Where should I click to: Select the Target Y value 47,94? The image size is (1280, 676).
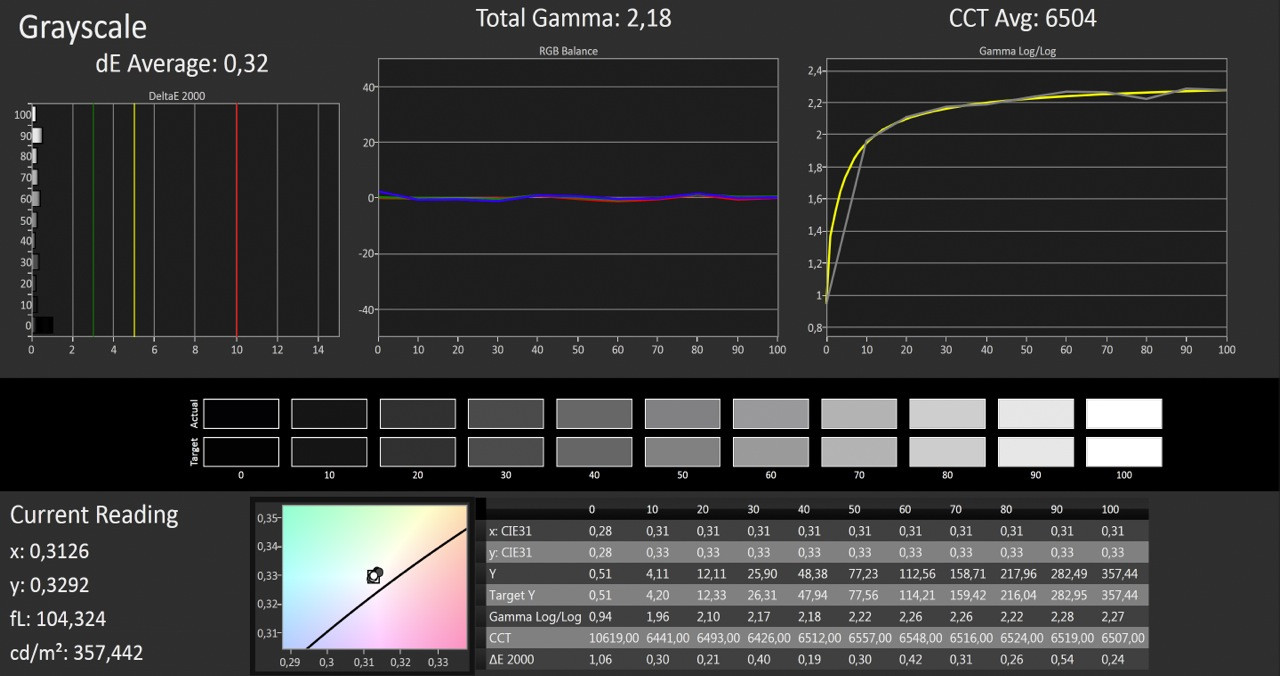click(811, 595)
